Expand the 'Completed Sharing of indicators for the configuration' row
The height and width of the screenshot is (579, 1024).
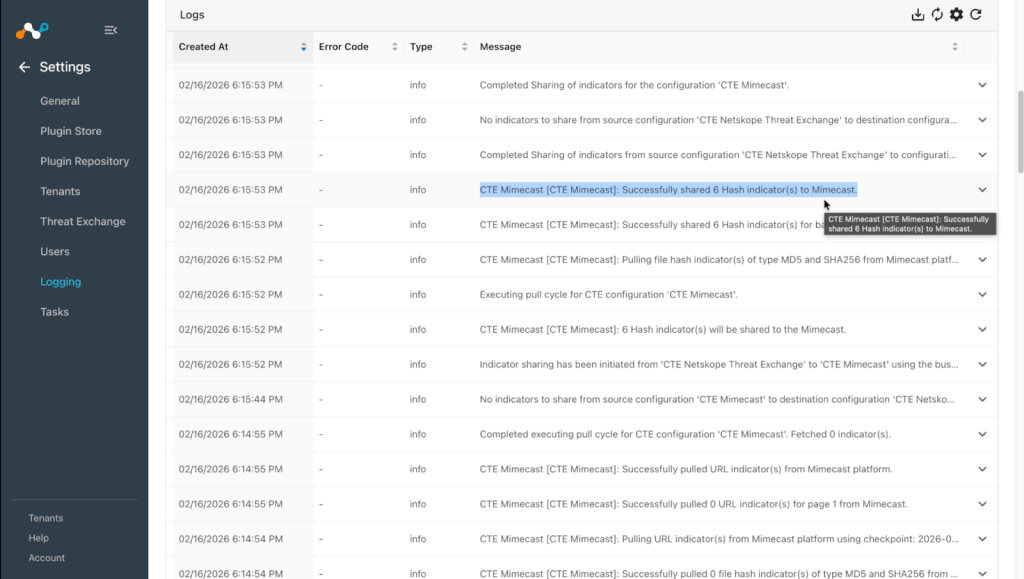tap(982, 86)
